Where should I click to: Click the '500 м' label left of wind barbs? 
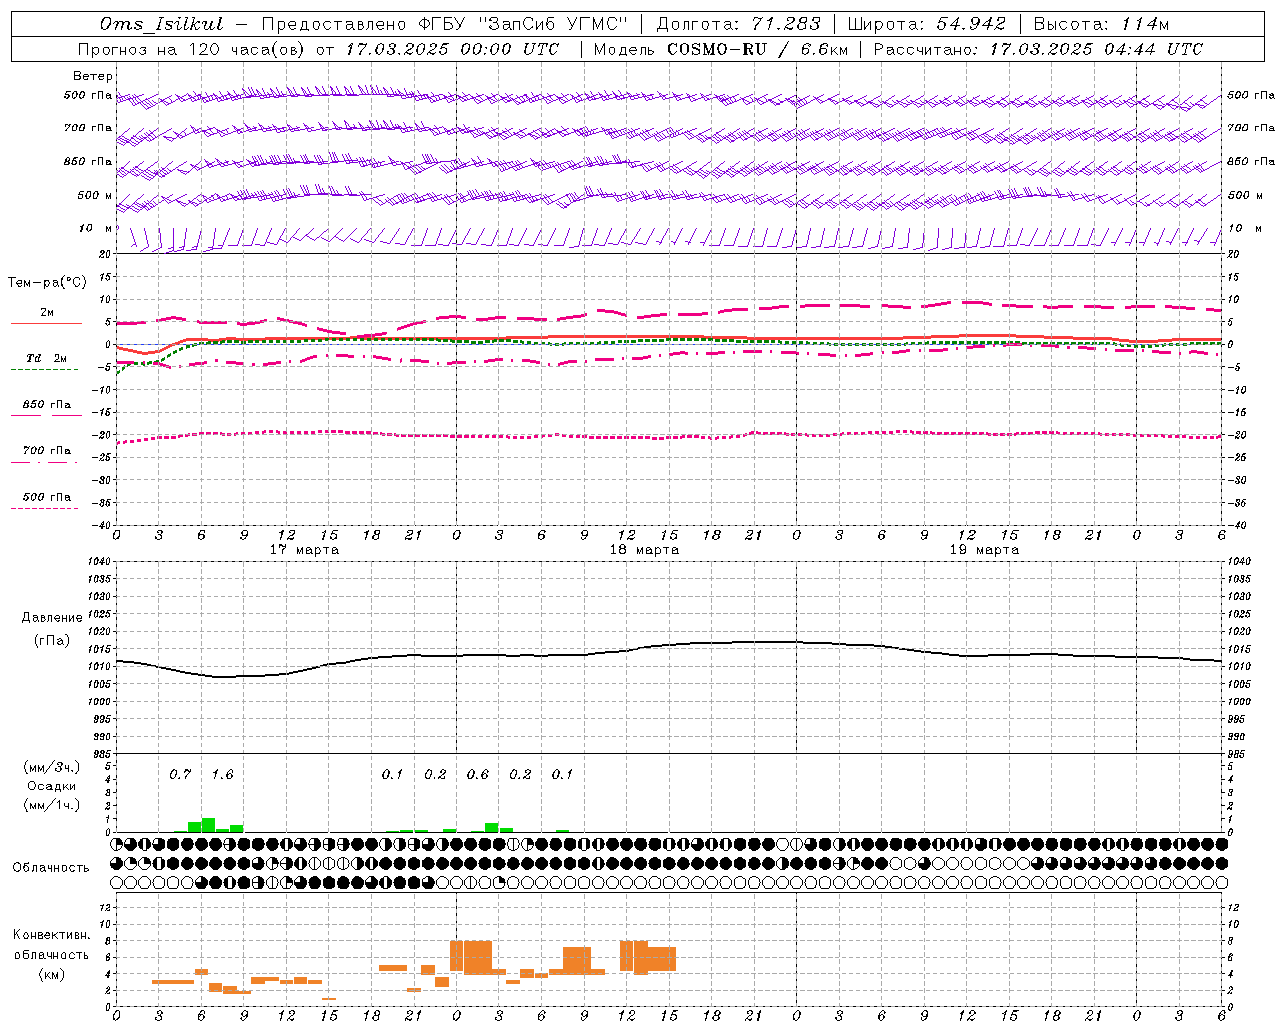point(95,195)
